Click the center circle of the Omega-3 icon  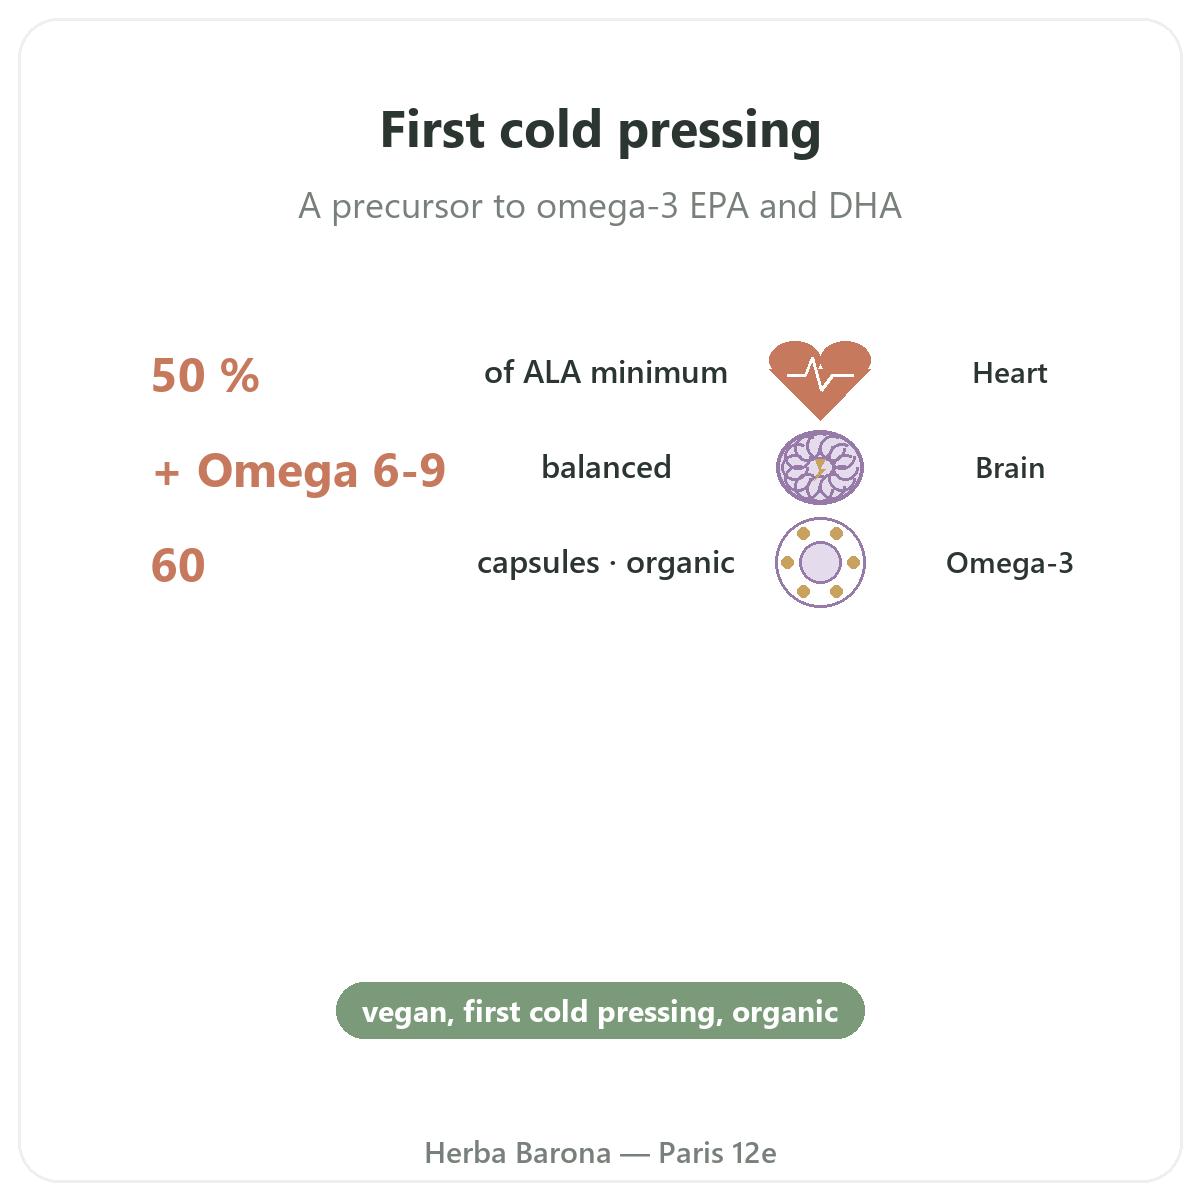point(820,562)
